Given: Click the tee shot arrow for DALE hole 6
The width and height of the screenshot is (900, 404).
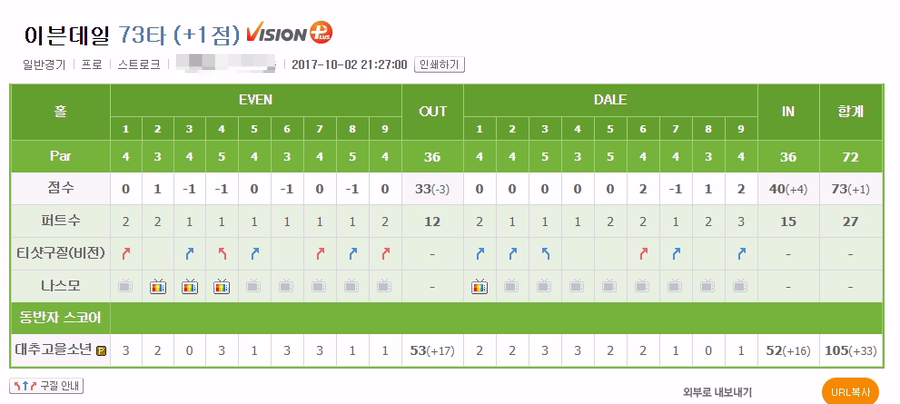Looking at the screenshot, I should (643, 253).
